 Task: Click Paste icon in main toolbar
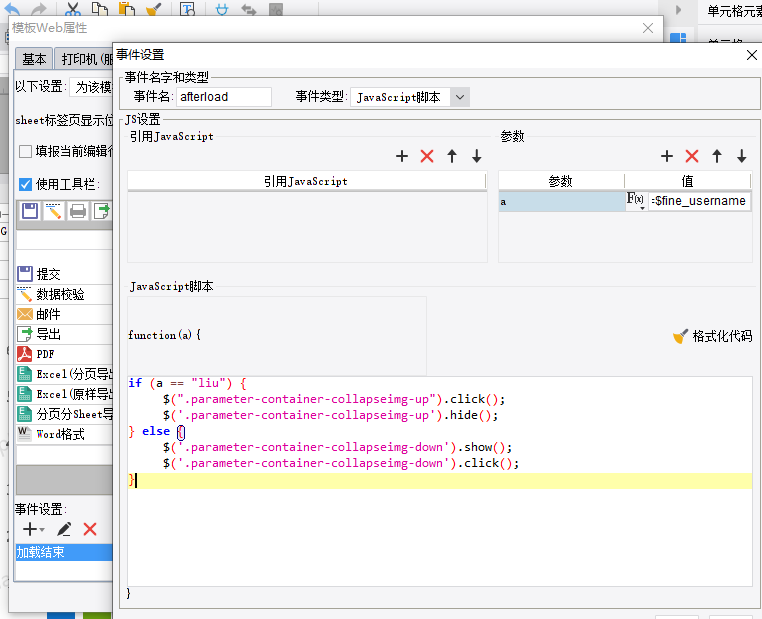click(x=126, y=8)
